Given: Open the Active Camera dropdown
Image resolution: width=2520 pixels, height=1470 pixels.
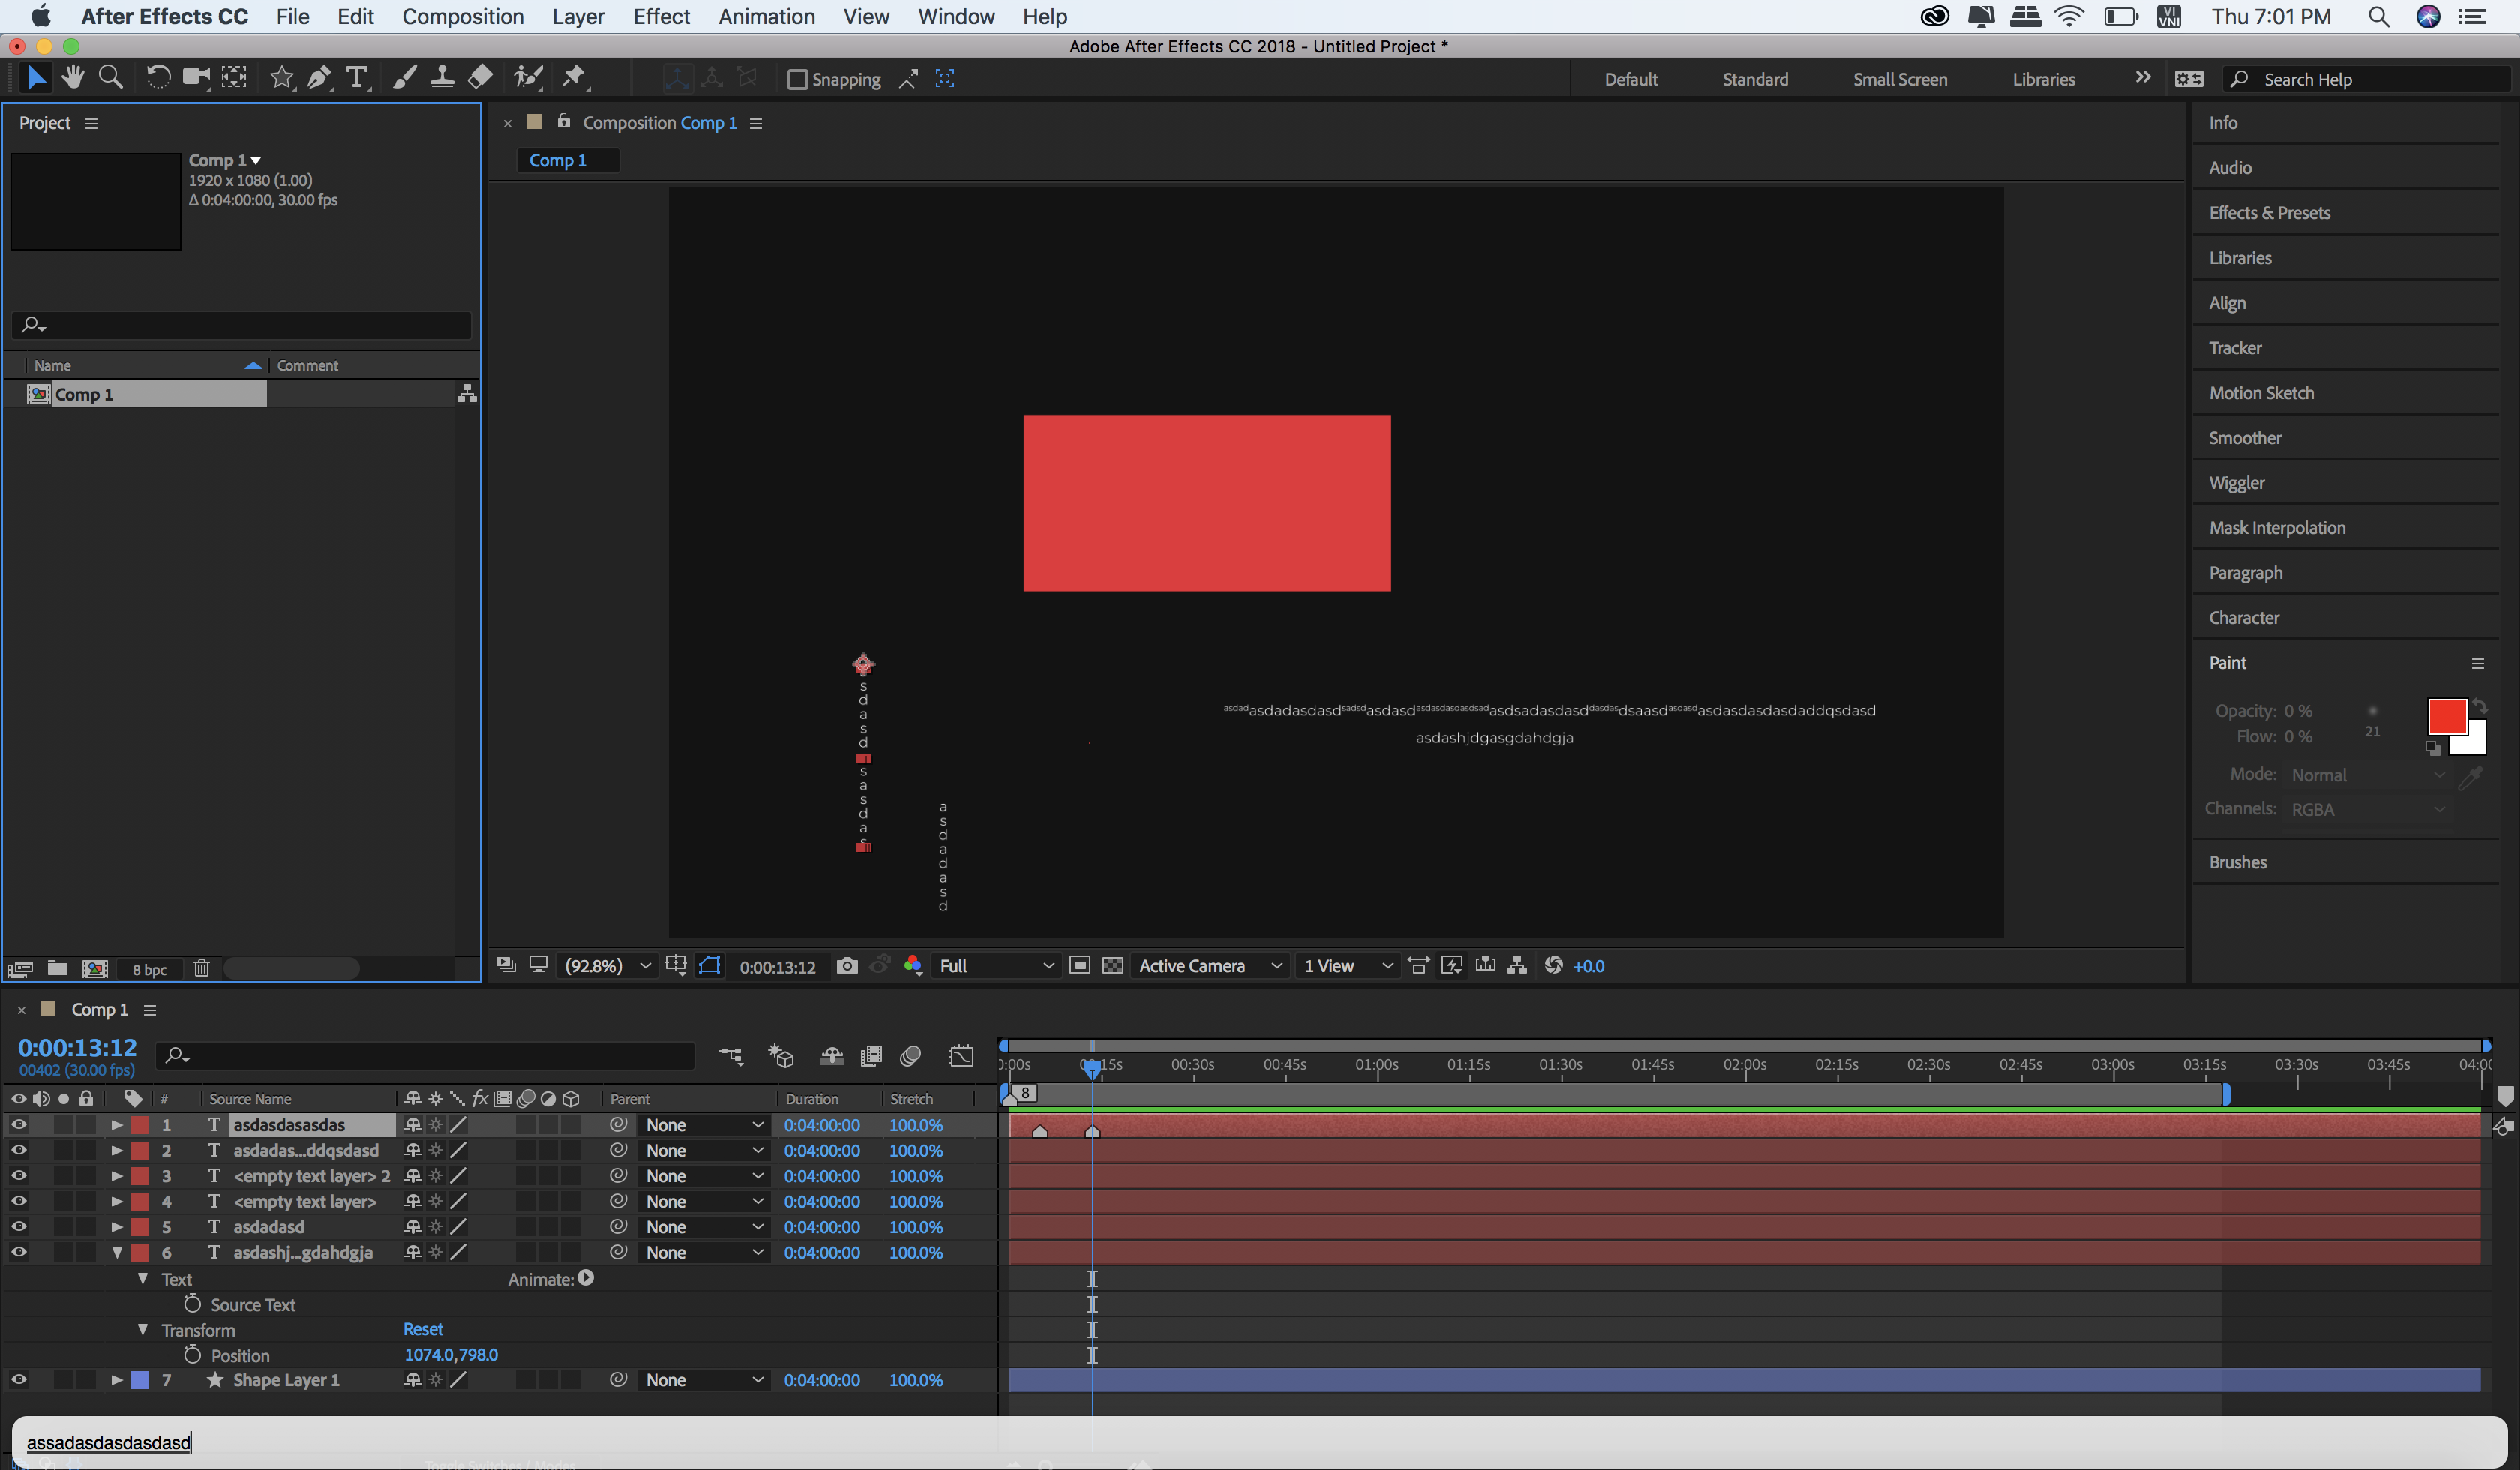Looking at the screenshot, I should [1209, 965].
